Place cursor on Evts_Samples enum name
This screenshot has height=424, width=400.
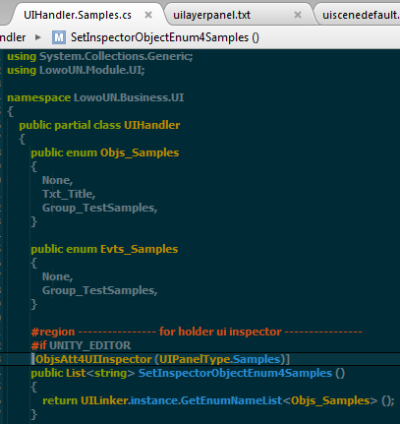[139, 249]
